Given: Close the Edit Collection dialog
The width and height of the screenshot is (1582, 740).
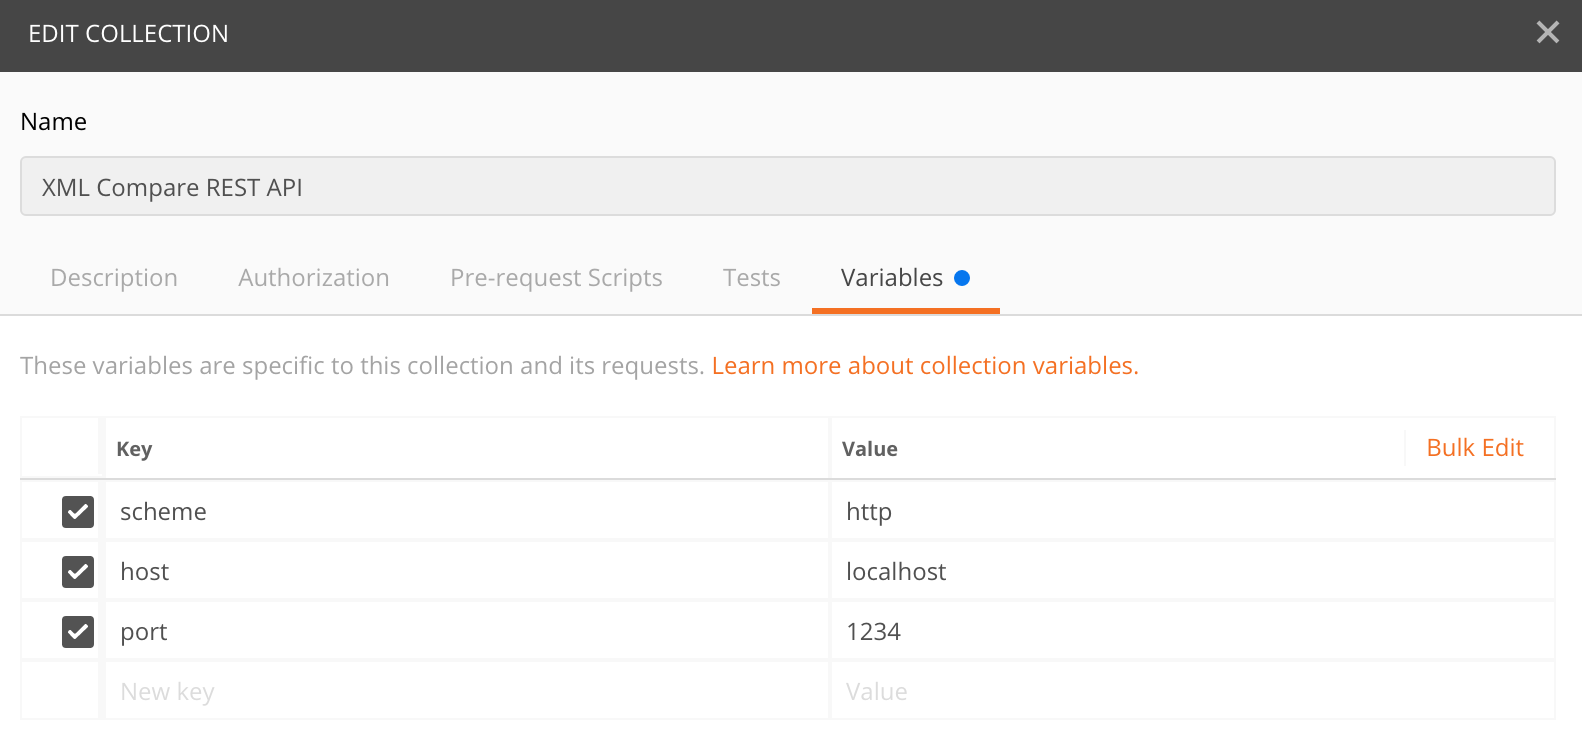Looking at the screenshot, I should (x=1547, y=33).
